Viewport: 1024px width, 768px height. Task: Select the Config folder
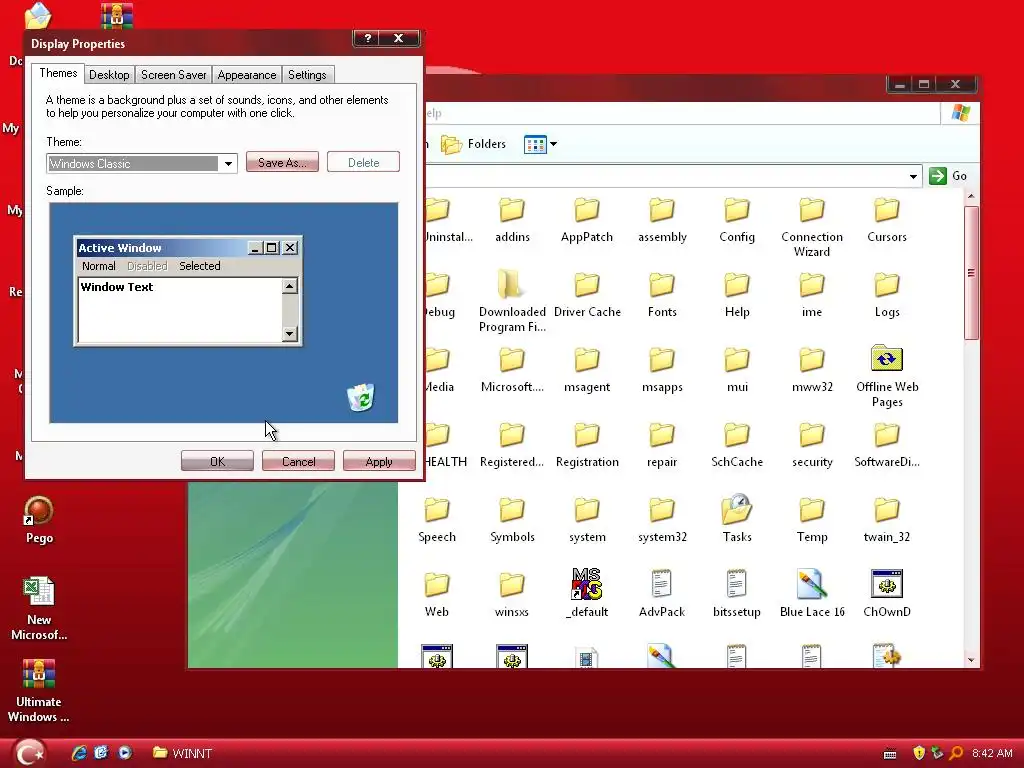(x=737, y=221)
